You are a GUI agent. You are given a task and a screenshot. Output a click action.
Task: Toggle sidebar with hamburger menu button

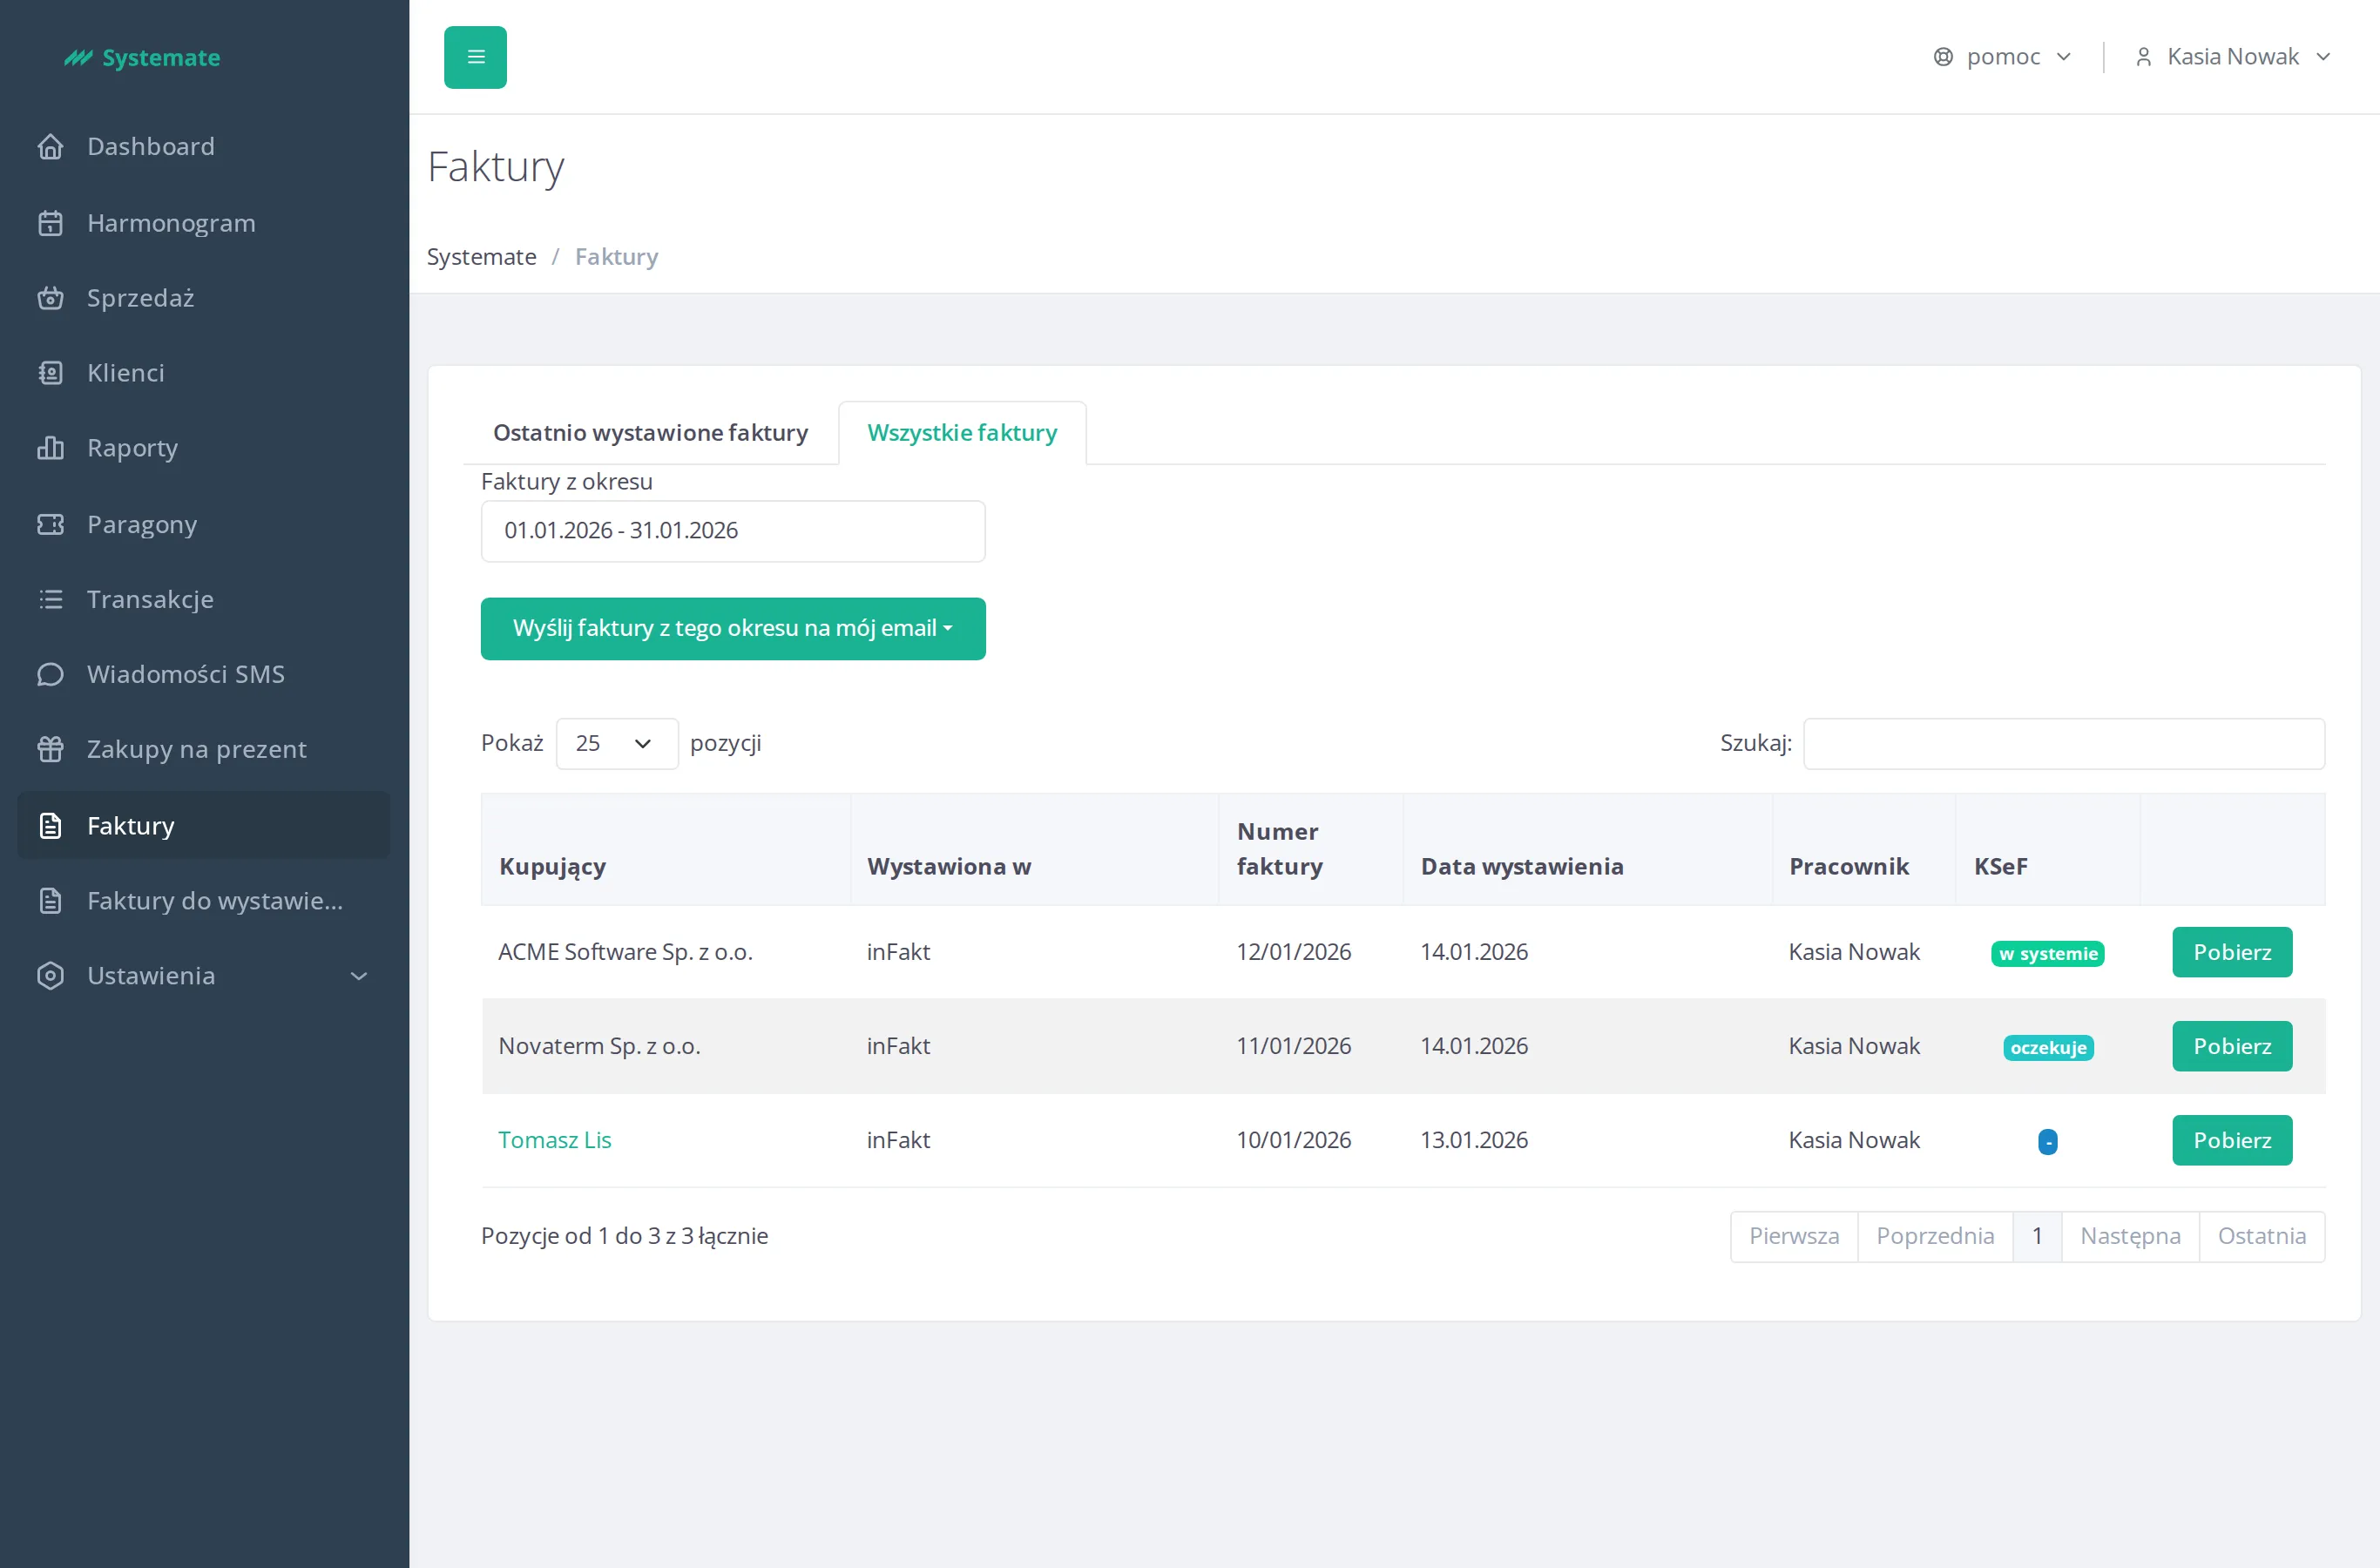tap(475, 57)
